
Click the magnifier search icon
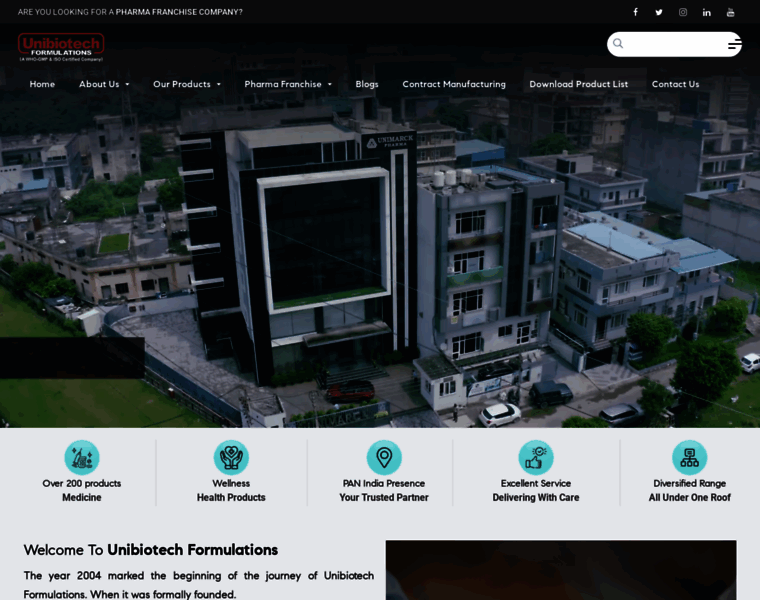618,44
